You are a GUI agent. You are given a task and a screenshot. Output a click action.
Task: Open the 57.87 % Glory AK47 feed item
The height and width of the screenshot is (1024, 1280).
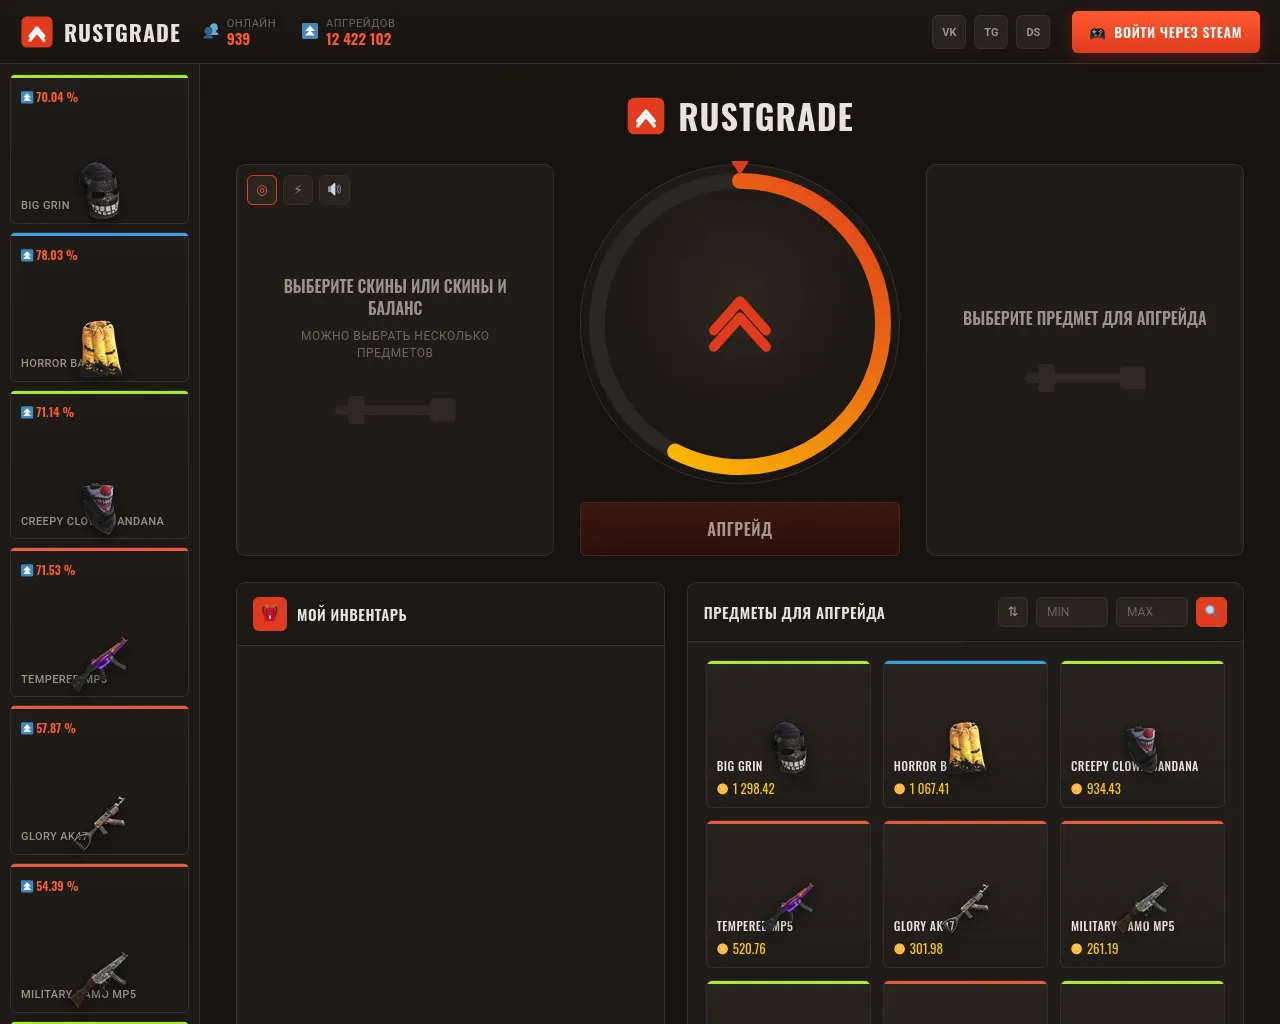99,780
